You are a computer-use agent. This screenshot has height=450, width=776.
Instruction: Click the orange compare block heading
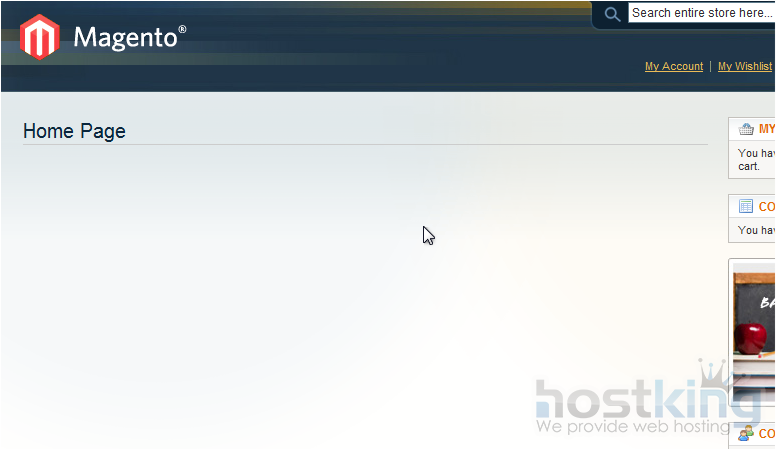tap(767, 206)
